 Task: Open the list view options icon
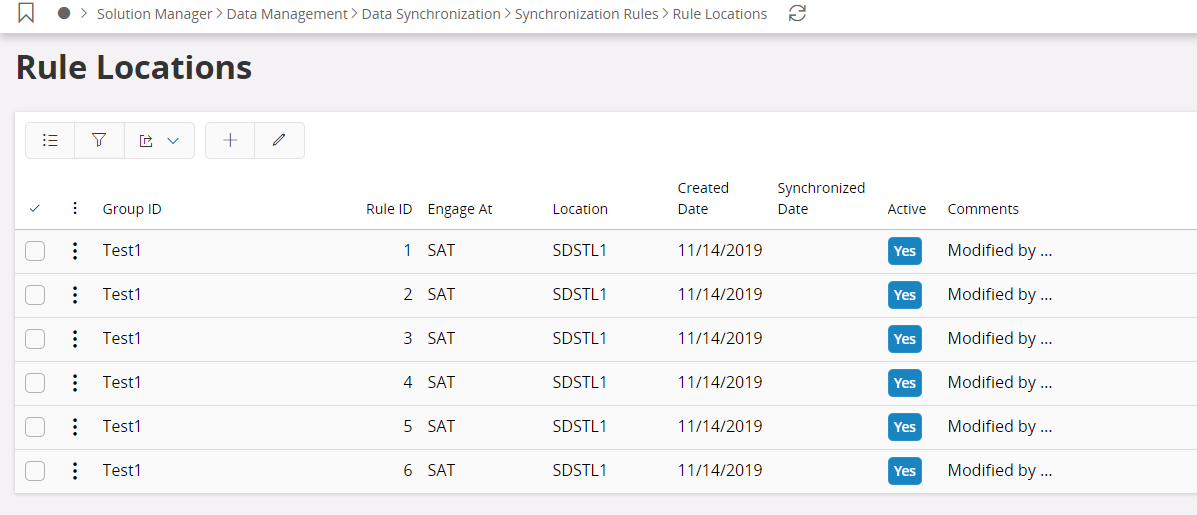point(50,141)
